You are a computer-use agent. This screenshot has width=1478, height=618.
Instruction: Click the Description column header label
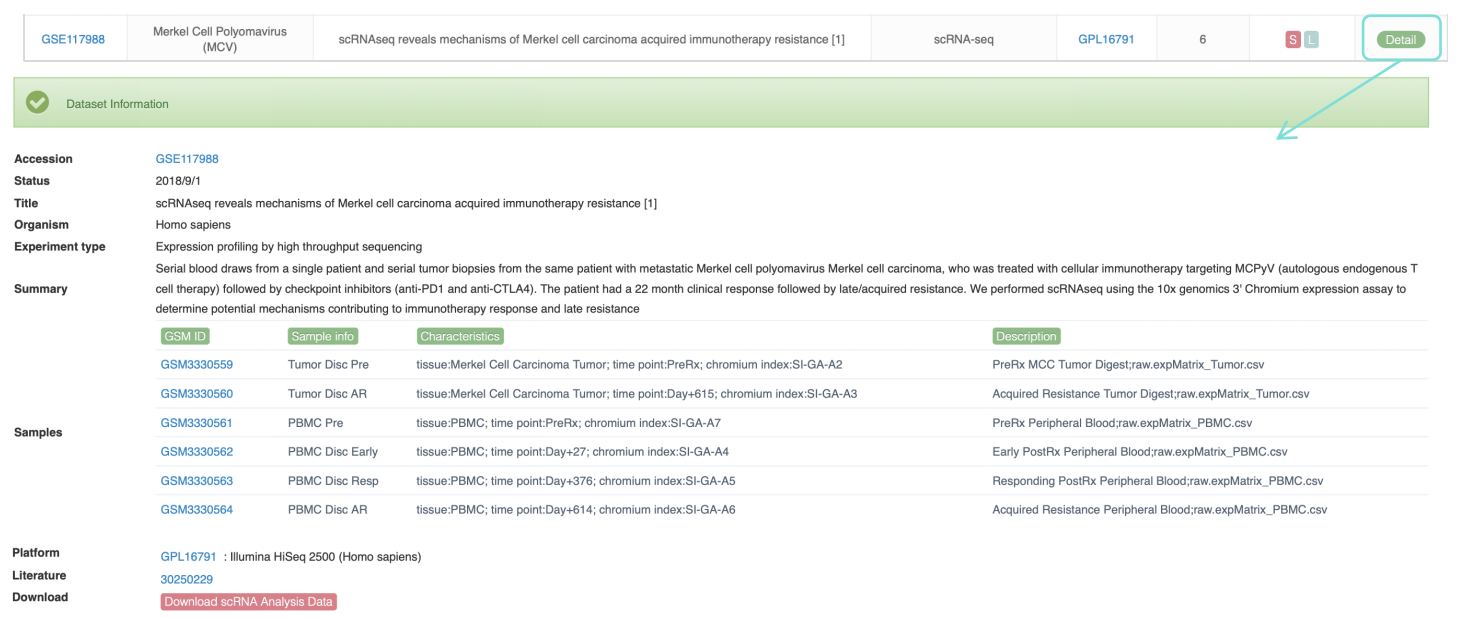tap(1025, 337)
